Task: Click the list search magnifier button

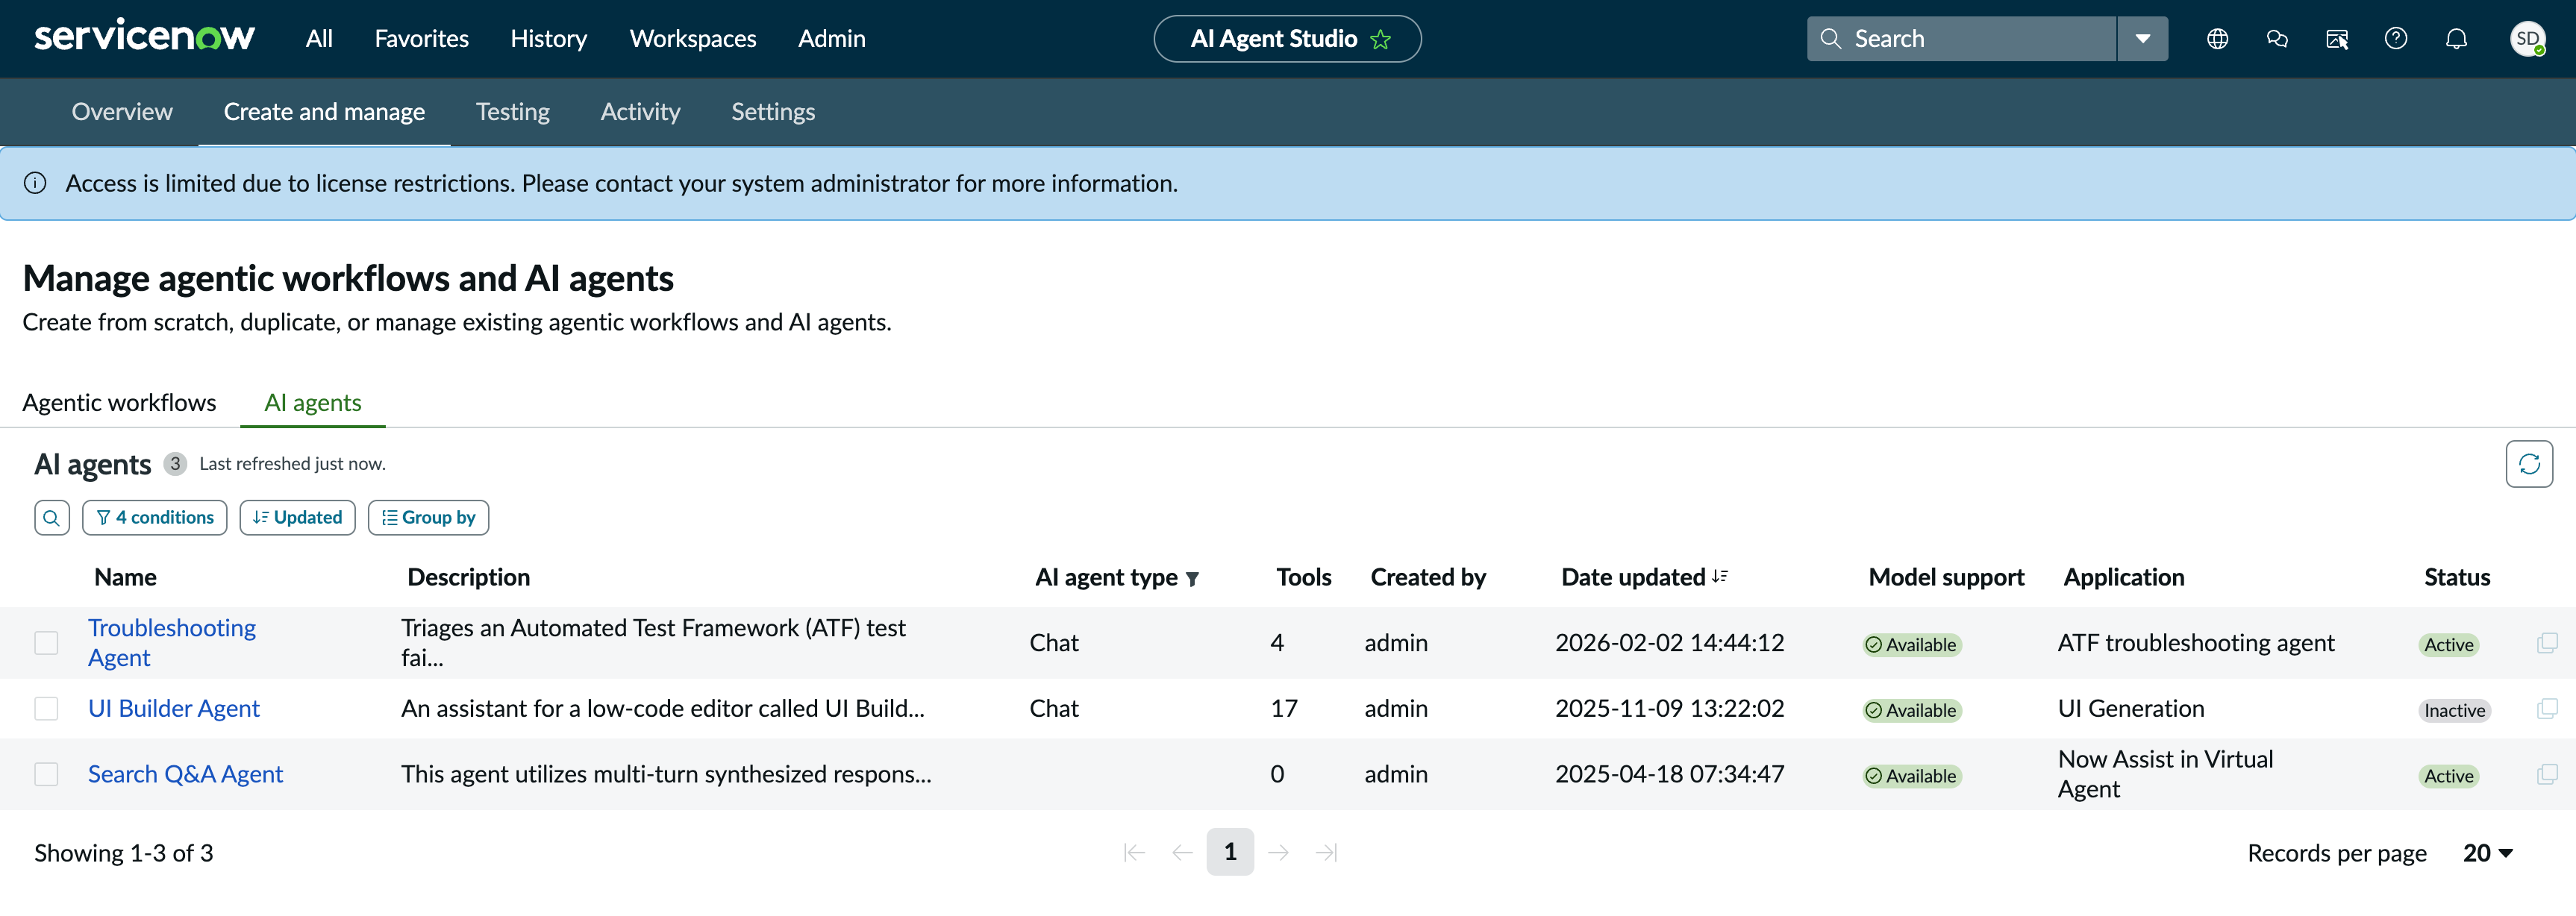Action: (x=52, y=518)
